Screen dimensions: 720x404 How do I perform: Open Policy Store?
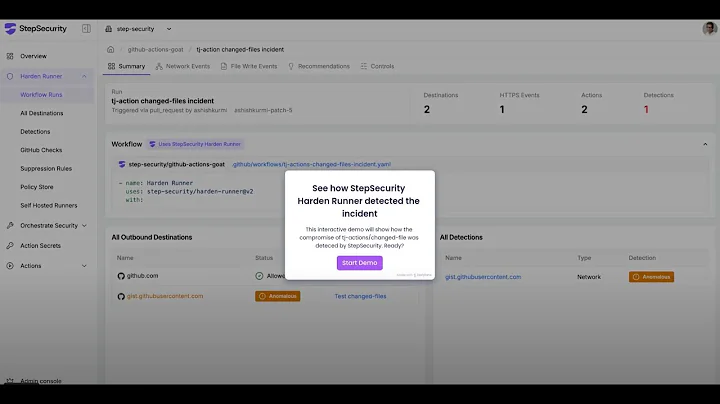point(37,187)
